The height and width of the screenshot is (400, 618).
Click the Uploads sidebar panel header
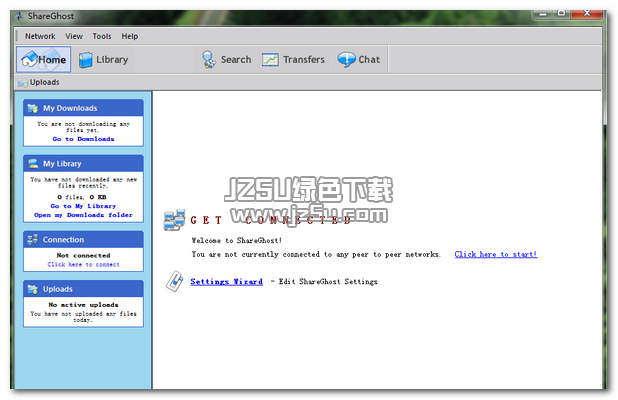tap(83, 289)
